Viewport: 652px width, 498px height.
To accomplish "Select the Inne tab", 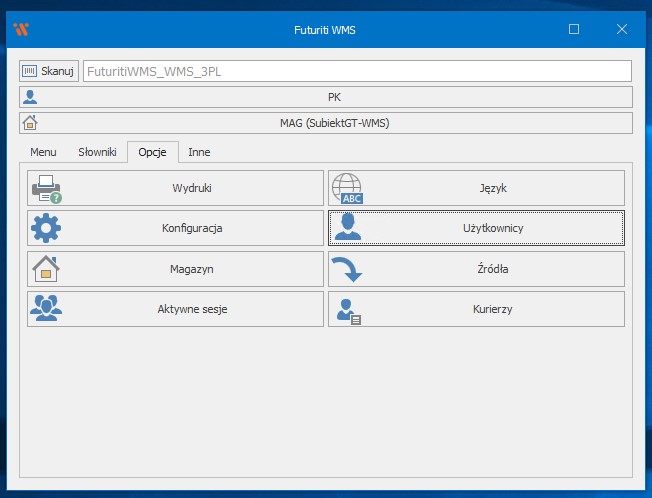I will point(199,152).
